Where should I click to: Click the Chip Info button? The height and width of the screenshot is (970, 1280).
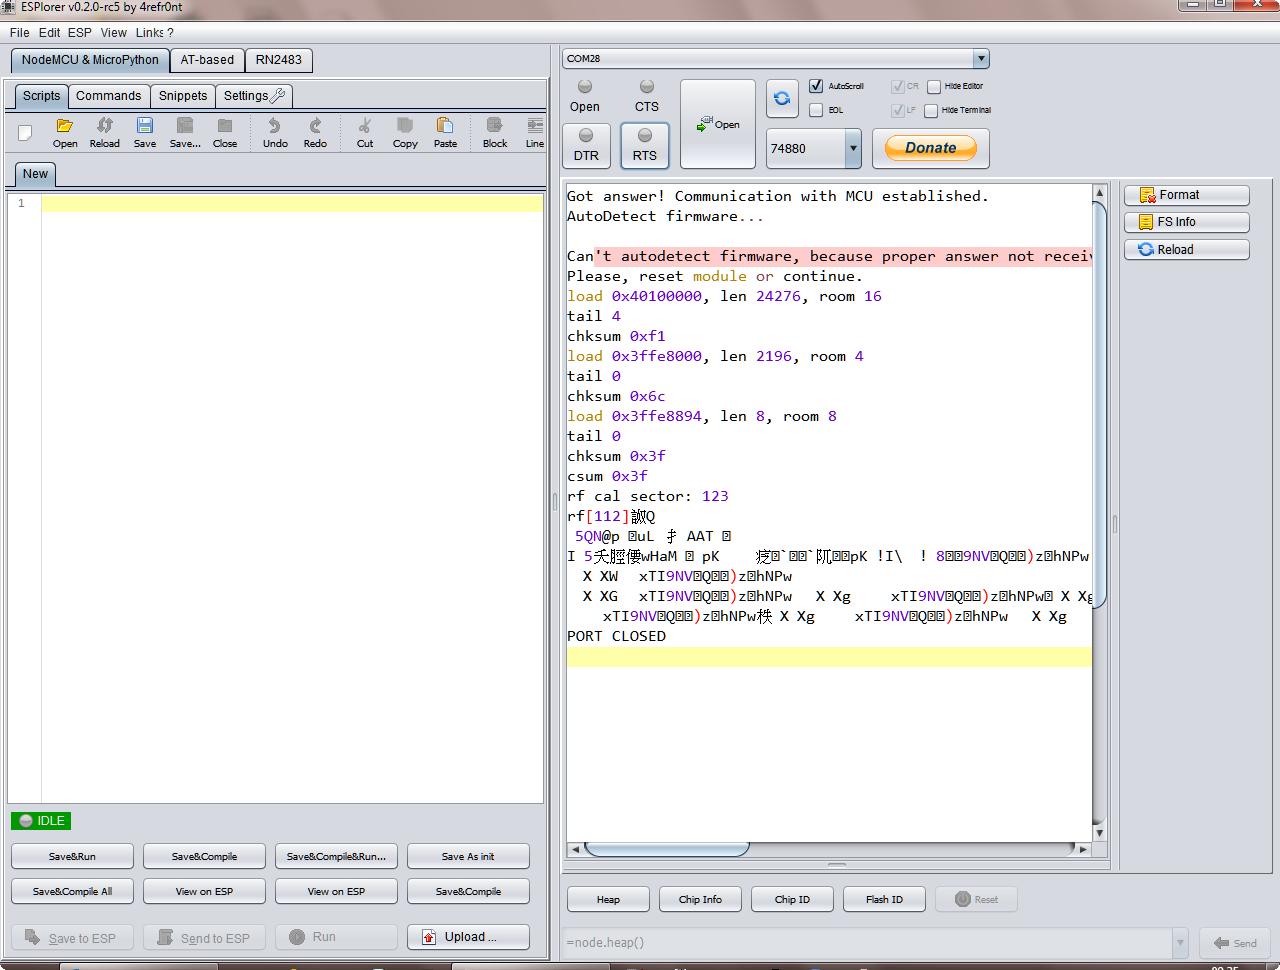700,899
